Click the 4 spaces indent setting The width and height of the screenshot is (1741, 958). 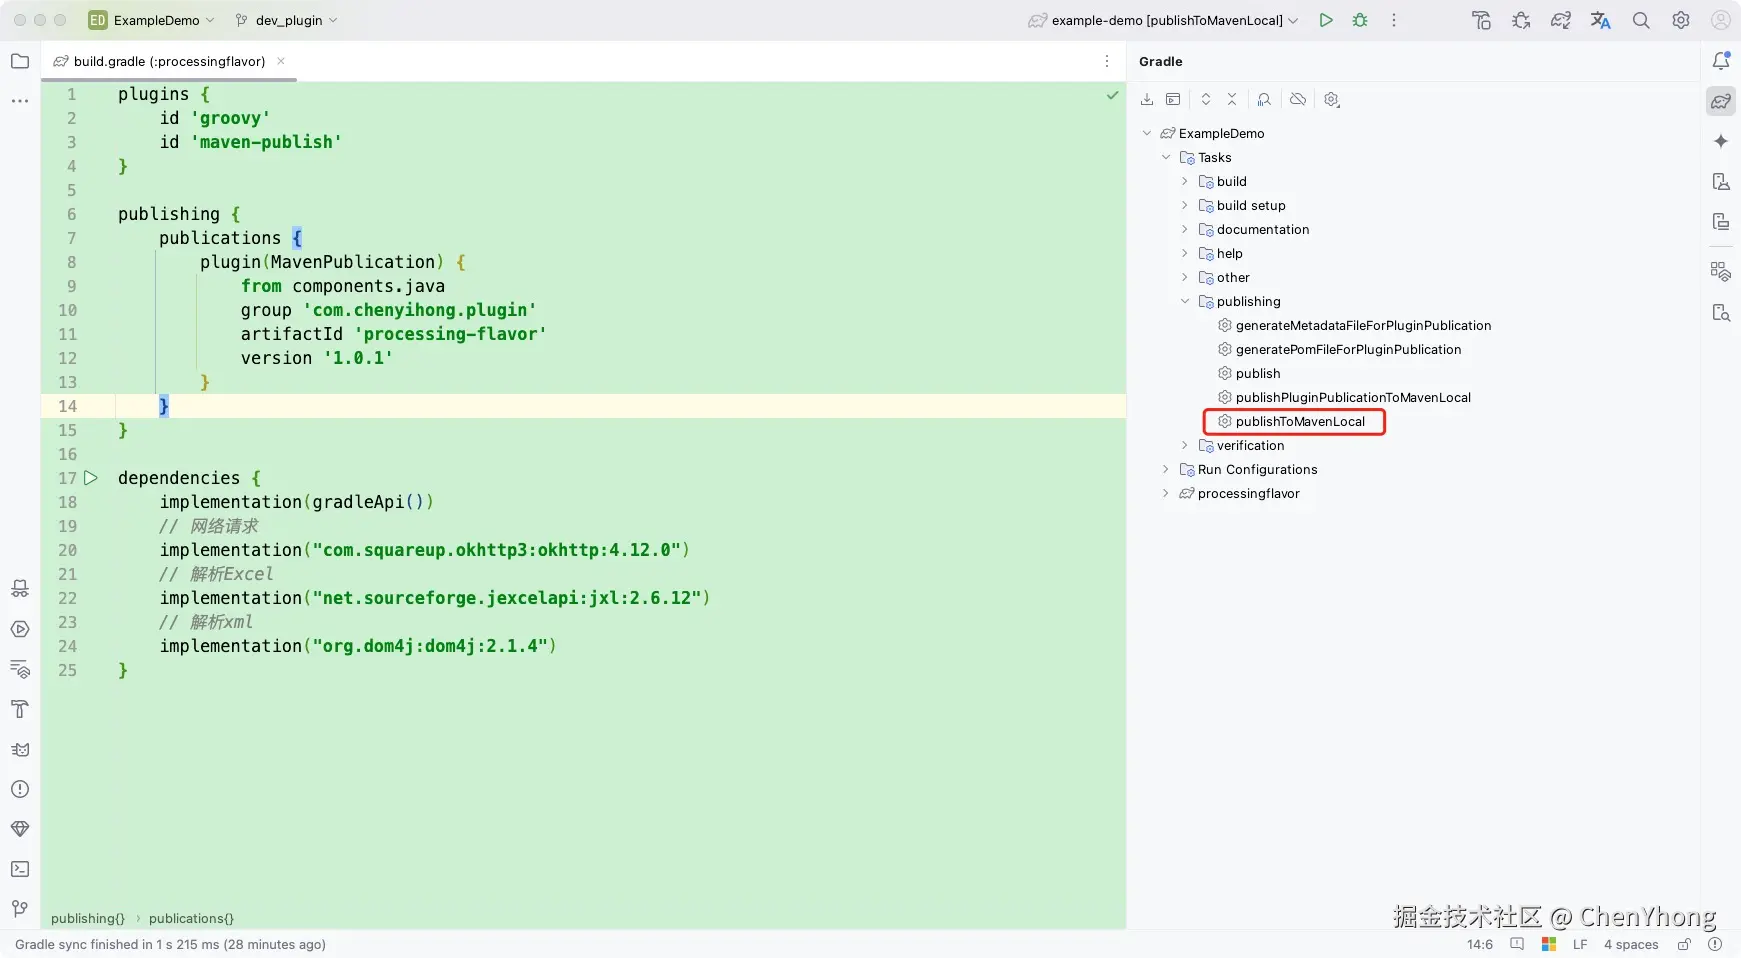pos(1631,944)
